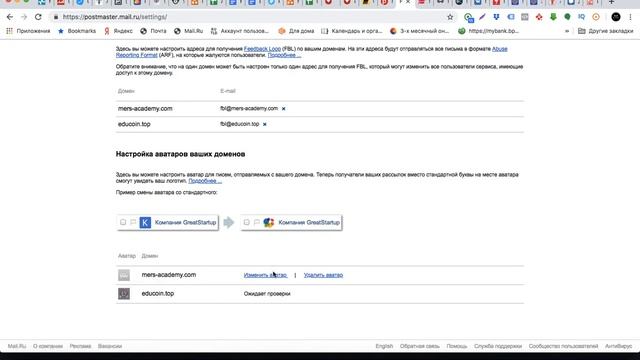The width and height of the screenshot is (640, 360).
Task: Open the 3-х месячный он... bookmark
Action: 420,31
